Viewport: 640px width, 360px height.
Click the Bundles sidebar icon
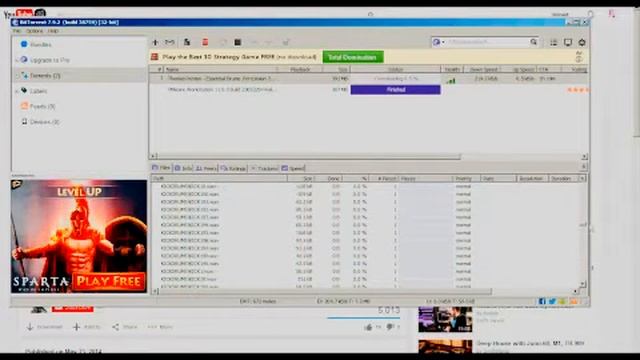coord(24,44)
